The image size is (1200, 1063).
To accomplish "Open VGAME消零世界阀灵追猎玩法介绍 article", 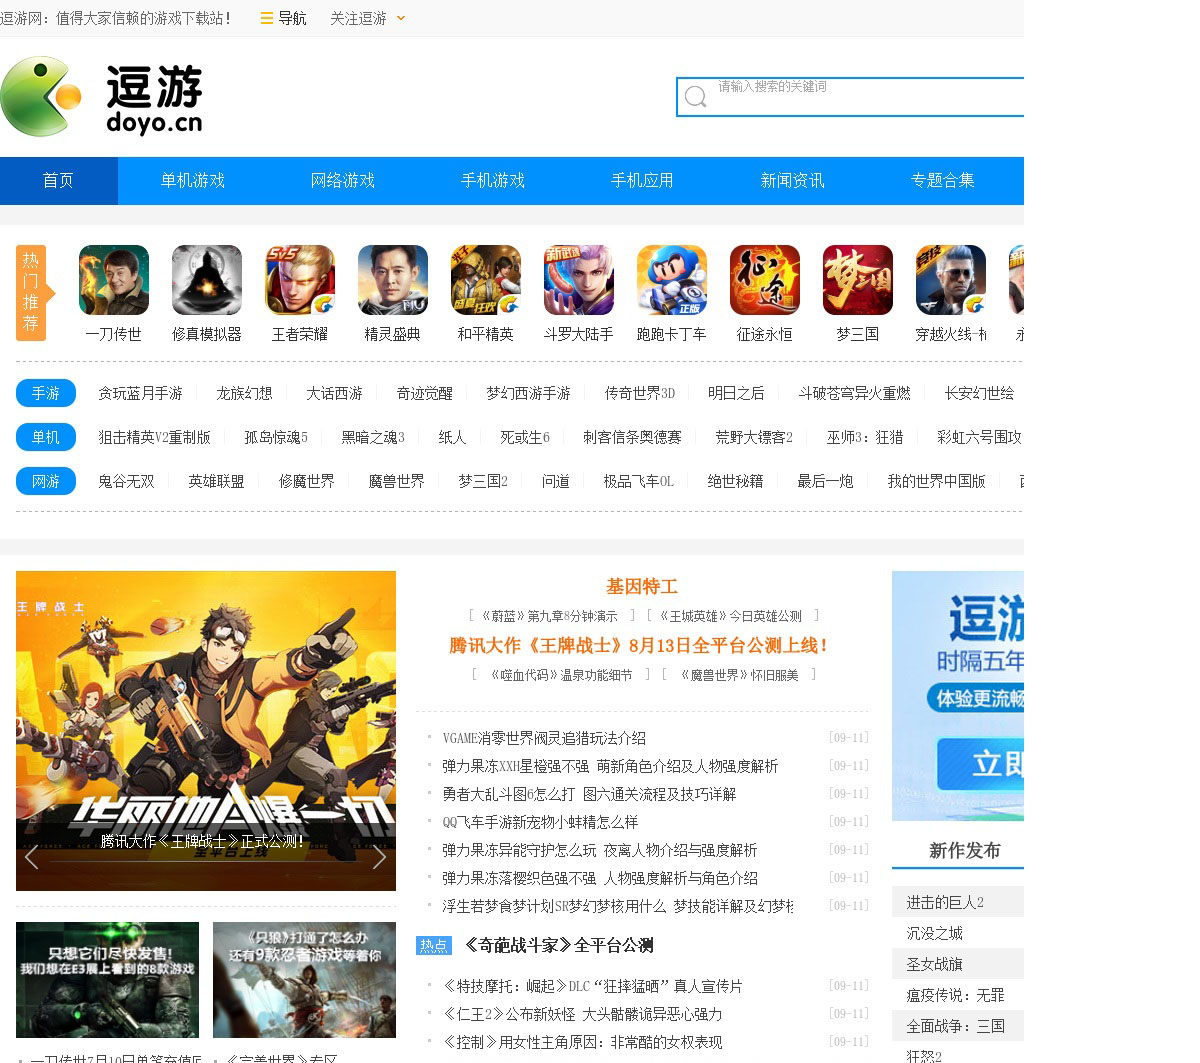I will coord(544,738).
